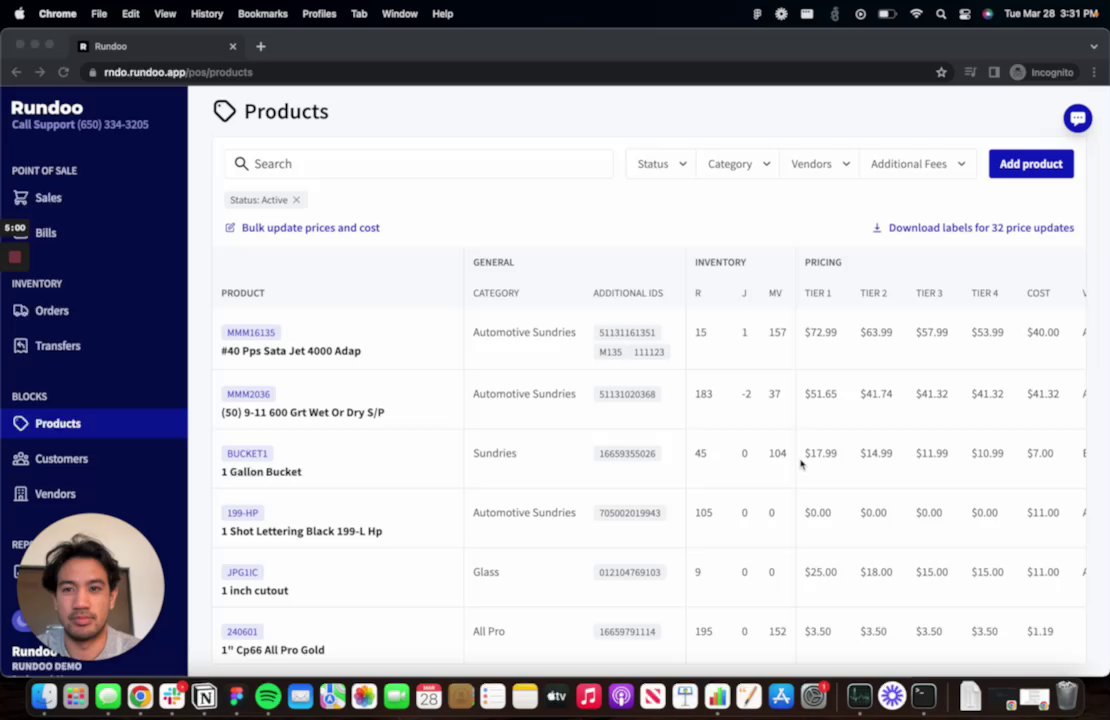Click the 111123 additional ID tag
The height and width of the screenshot is (720, 1110).
(x=648, y=352)
